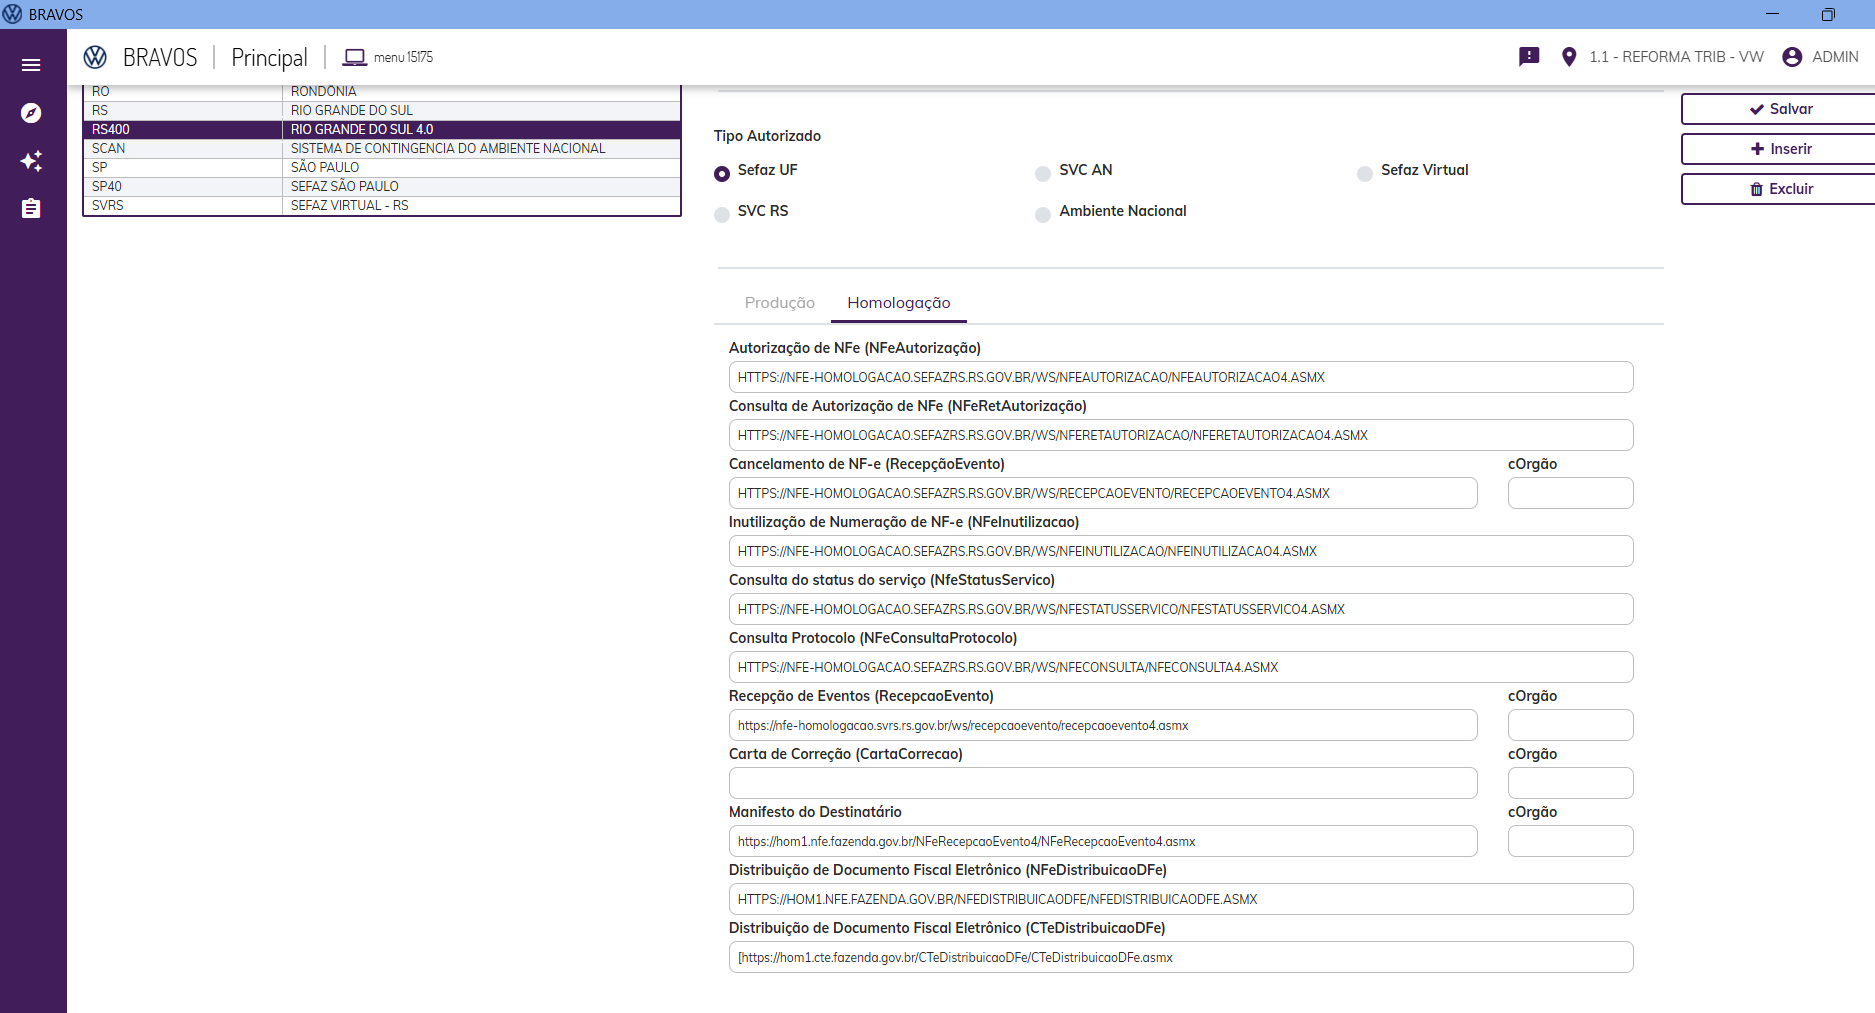Click the Inserir button

(1778, 149)
